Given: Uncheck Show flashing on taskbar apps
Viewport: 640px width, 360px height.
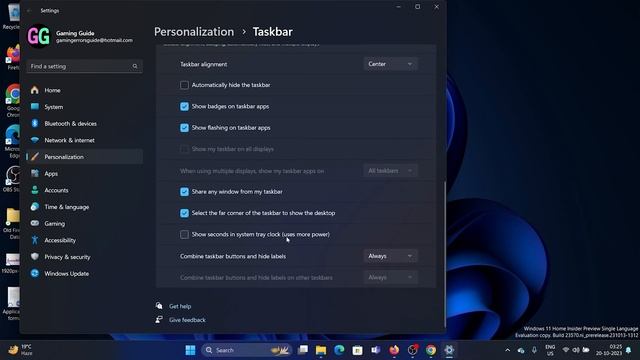Looking at the screenshot, I should point(184,128).
